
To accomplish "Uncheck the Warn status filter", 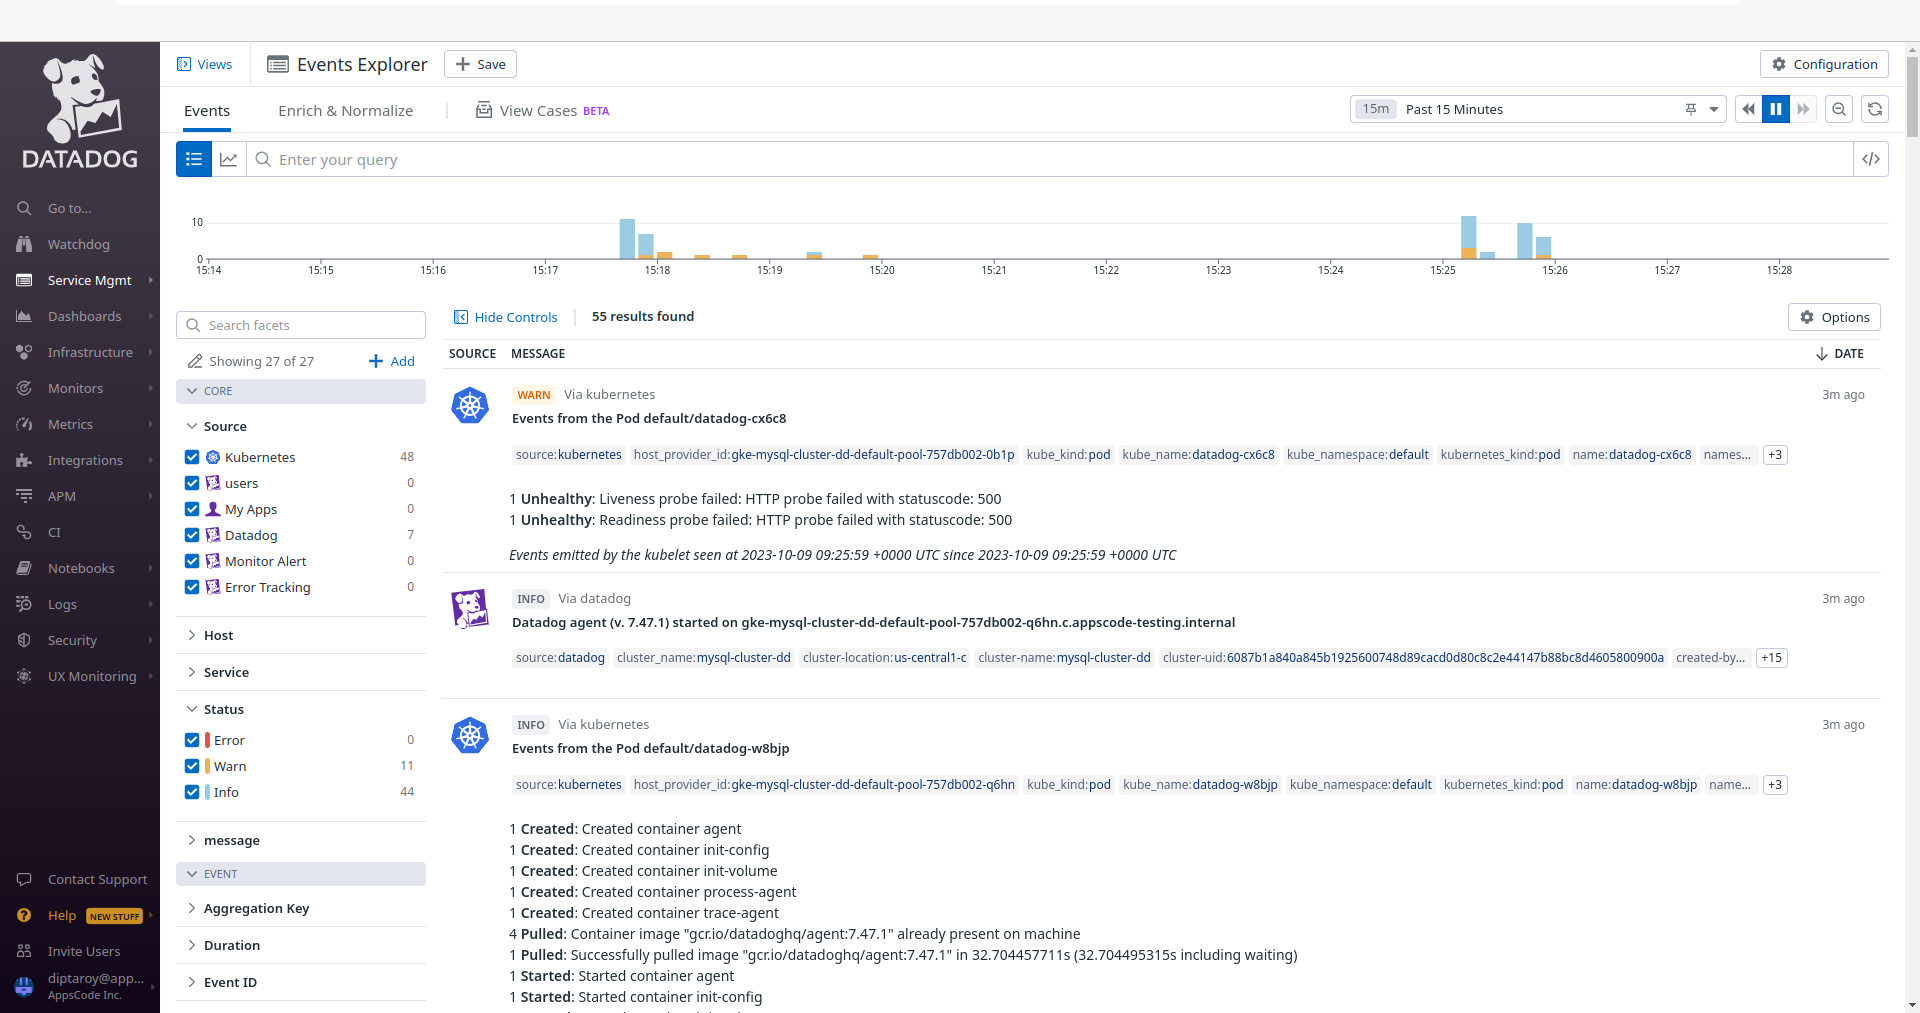I will click(191, 766).
